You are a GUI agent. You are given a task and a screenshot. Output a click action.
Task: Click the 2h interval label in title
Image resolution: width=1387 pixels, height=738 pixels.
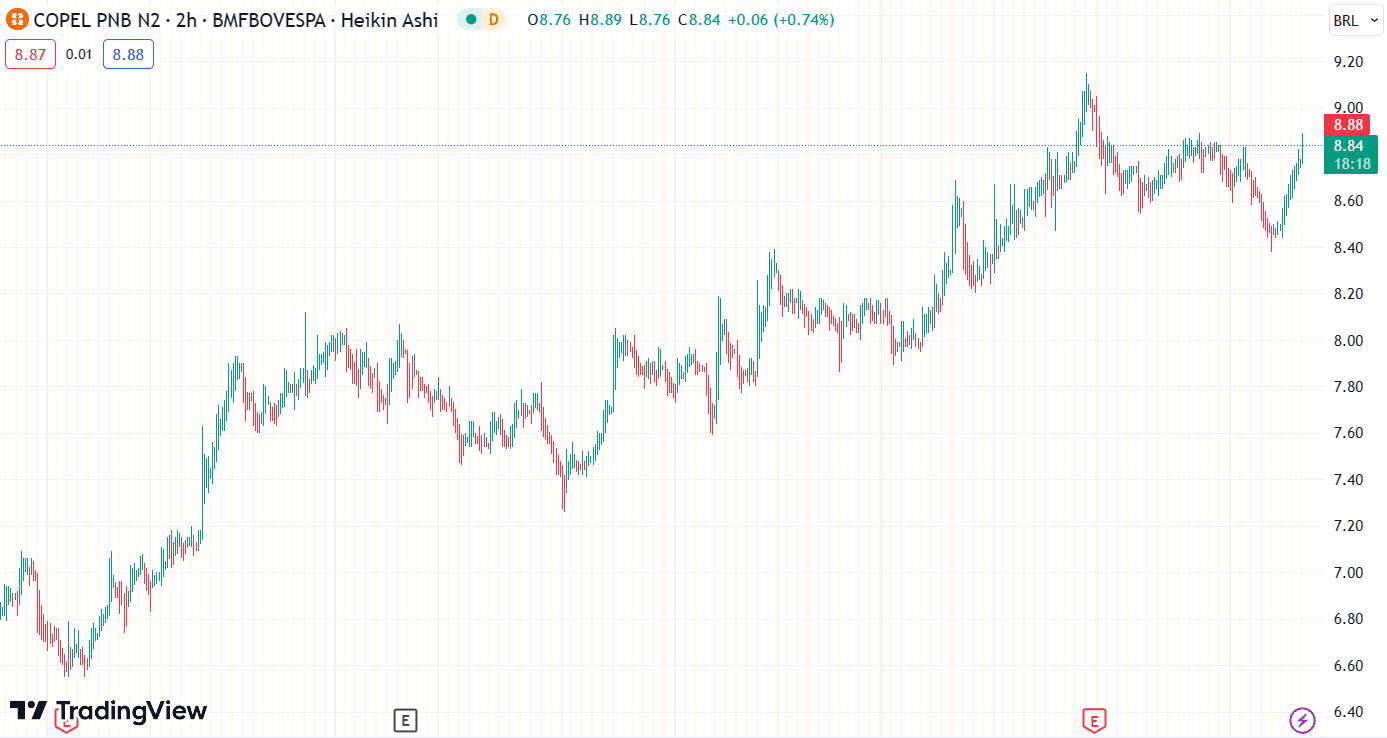point(186,19)
